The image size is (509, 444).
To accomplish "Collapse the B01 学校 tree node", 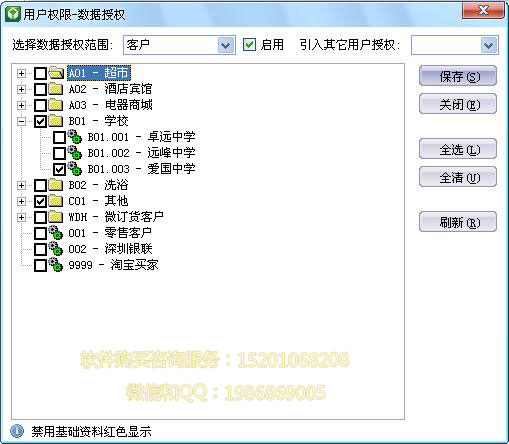I will click(x=21, y=121).
